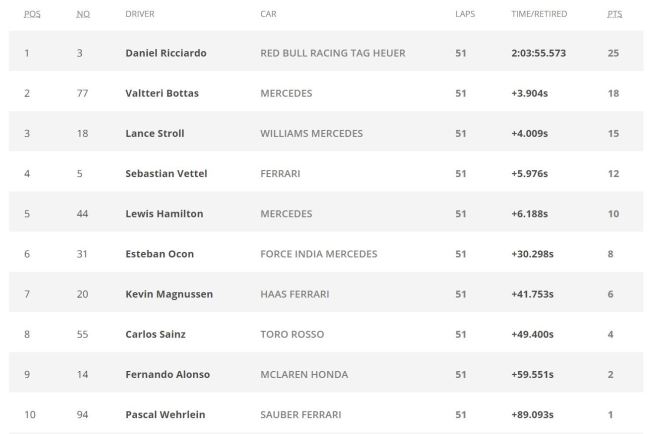Select Valtteri Bottas driver name
Screen dimensions: 651x434
(162, 93)
